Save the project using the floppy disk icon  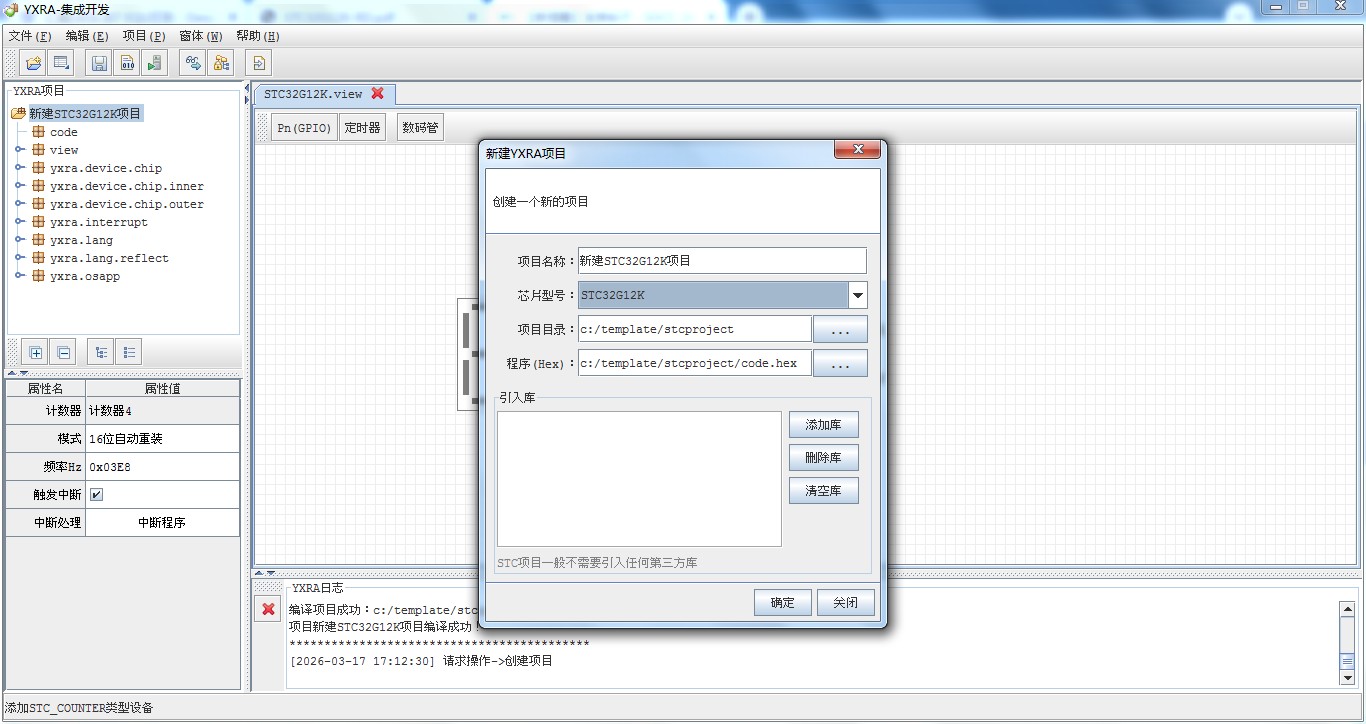[x=97, y=62]
